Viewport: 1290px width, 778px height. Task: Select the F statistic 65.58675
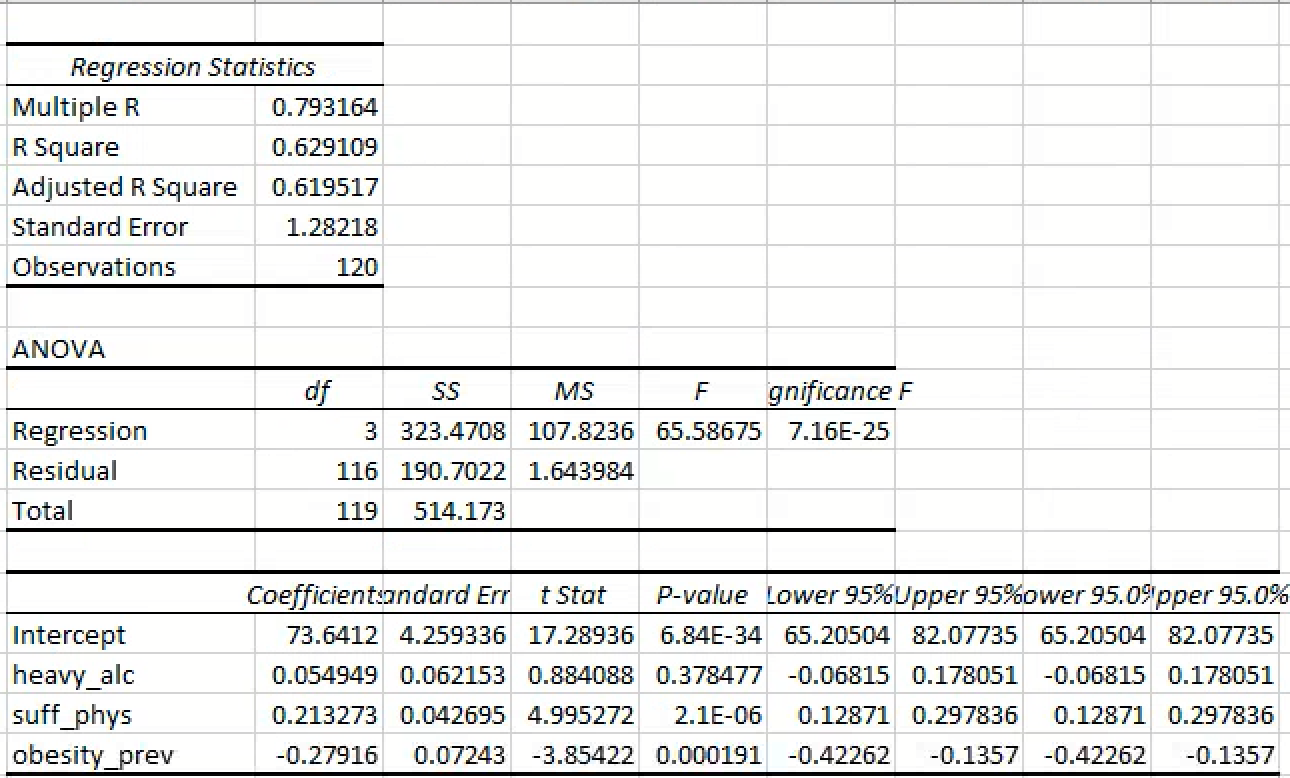709,431
